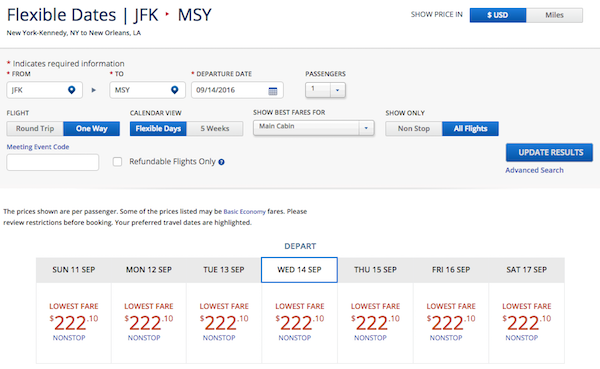This screenshot has height=369, width=600.
Task: Click the Meeting Event Code input box
Action: click(53, 162)
